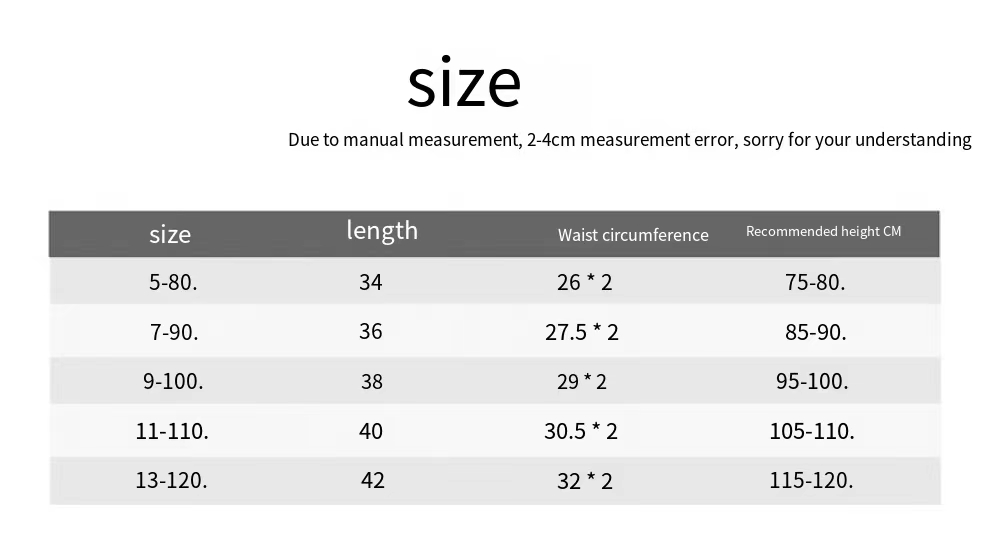Screen dimensions: 1000x548
Task: Click recommended height '95-100.'
Action: tap(812, 381)
